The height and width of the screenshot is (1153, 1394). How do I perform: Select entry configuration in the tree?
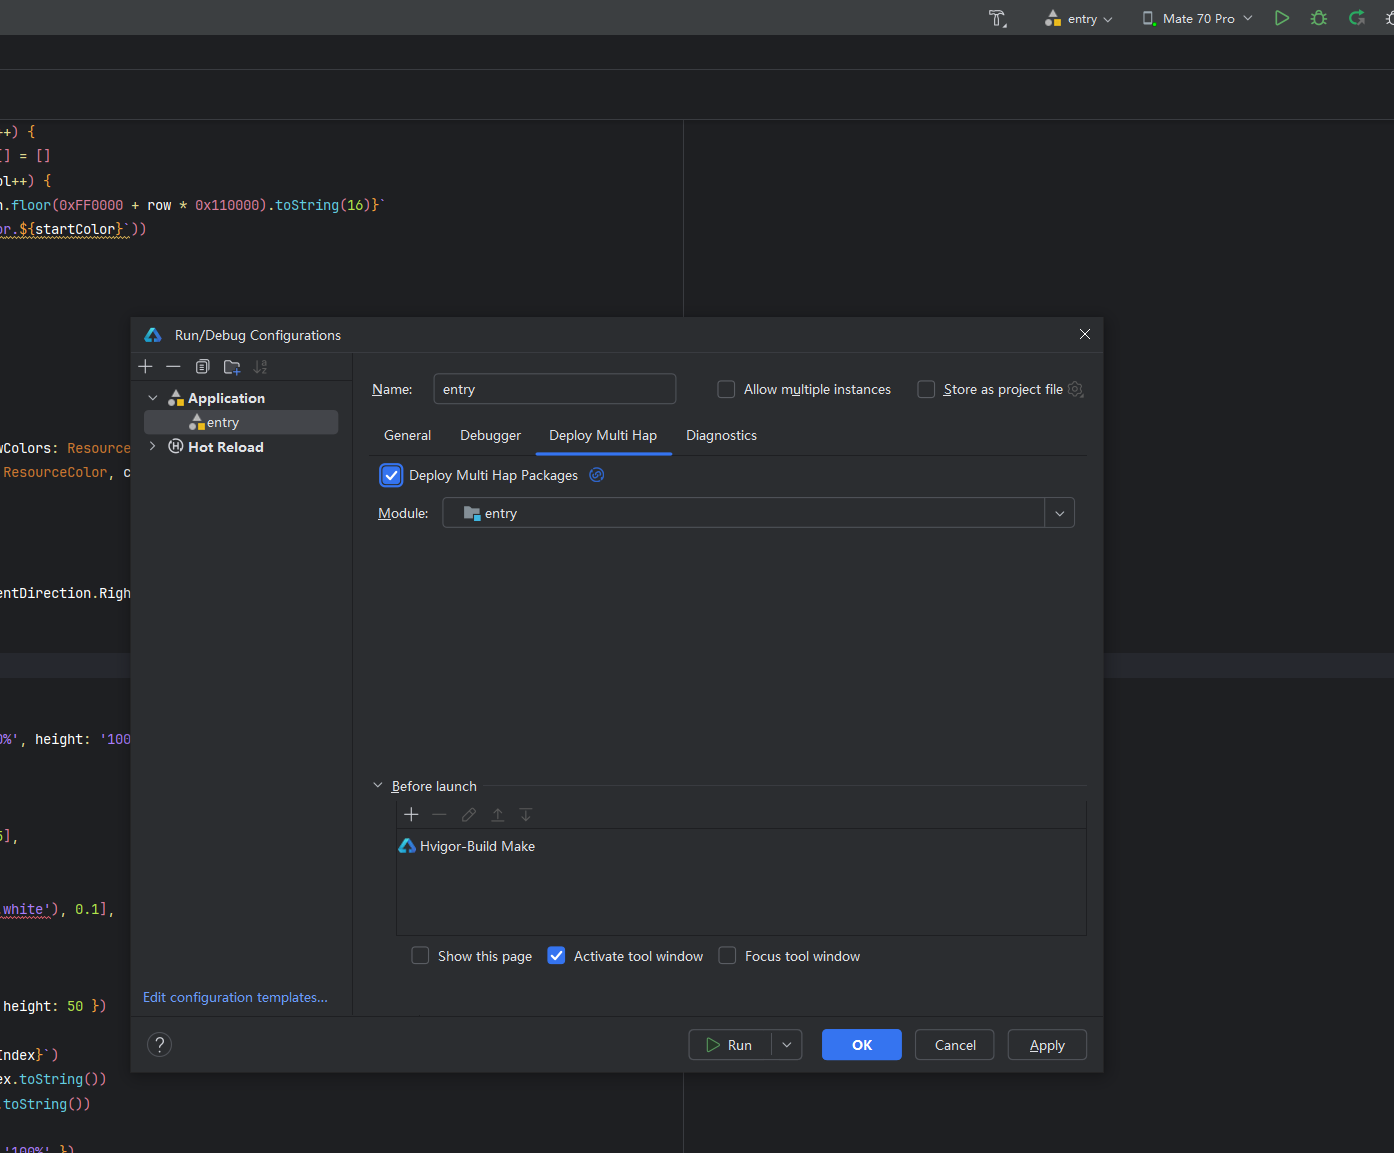[241, 422]
